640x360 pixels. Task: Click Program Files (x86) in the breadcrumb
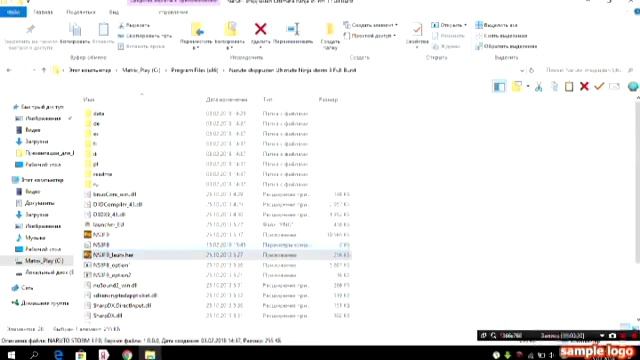(195, 70)
